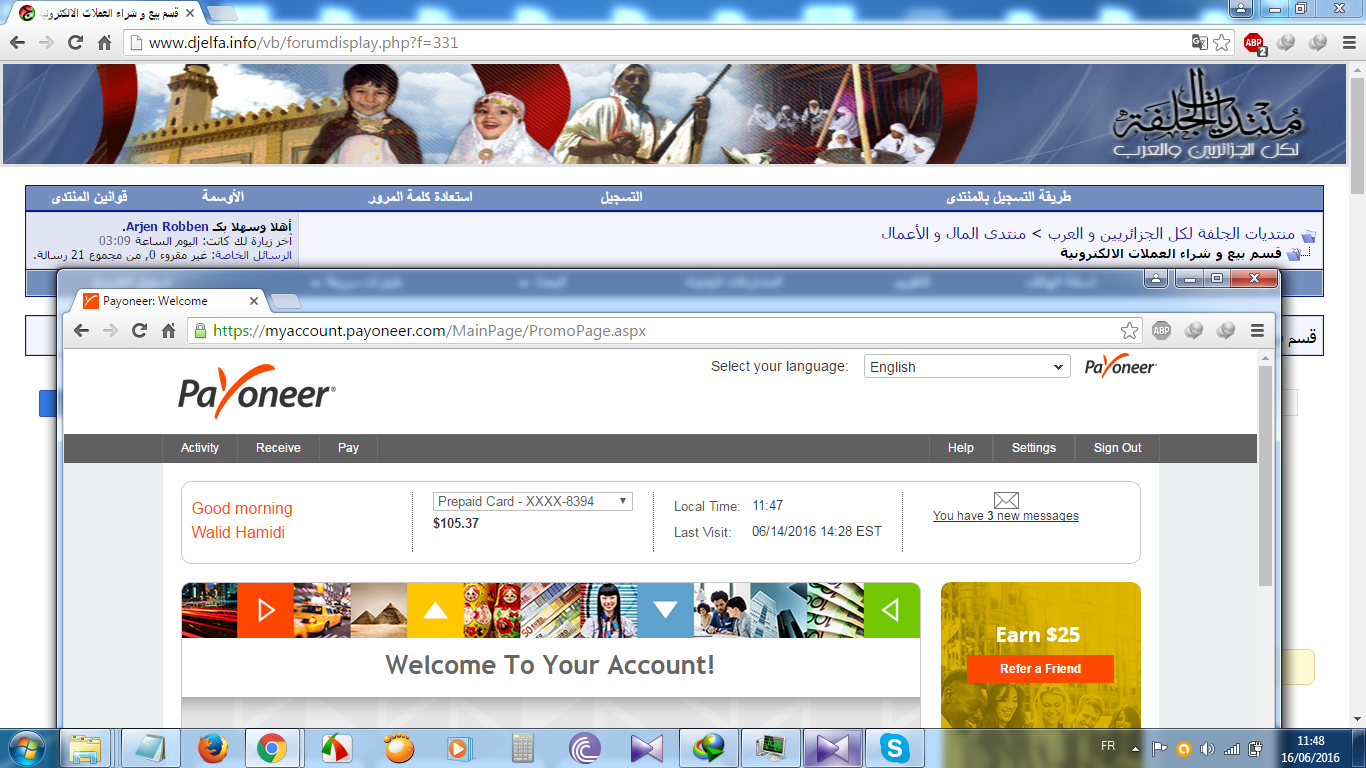This screenshot has height=768, width=1366.
Task: Reload the Payoneer page
Action: tap(140, 330)
